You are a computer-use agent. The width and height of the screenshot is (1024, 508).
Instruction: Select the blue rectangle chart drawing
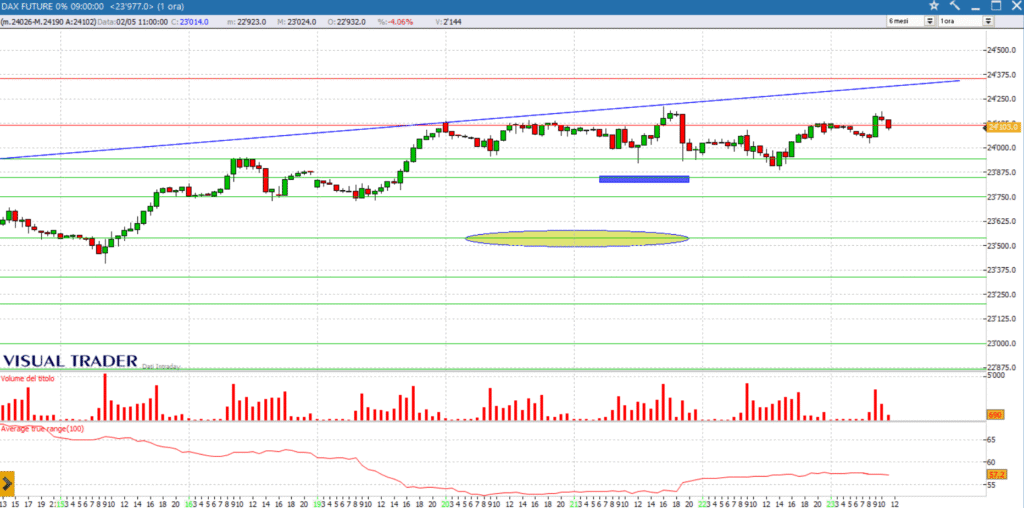pos(645,179)
